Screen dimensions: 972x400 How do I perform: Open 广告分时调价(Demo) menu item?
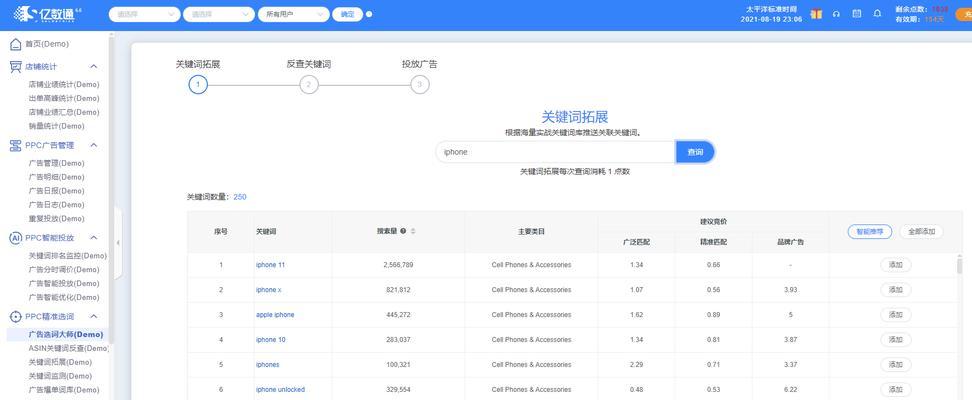[64, 270]
